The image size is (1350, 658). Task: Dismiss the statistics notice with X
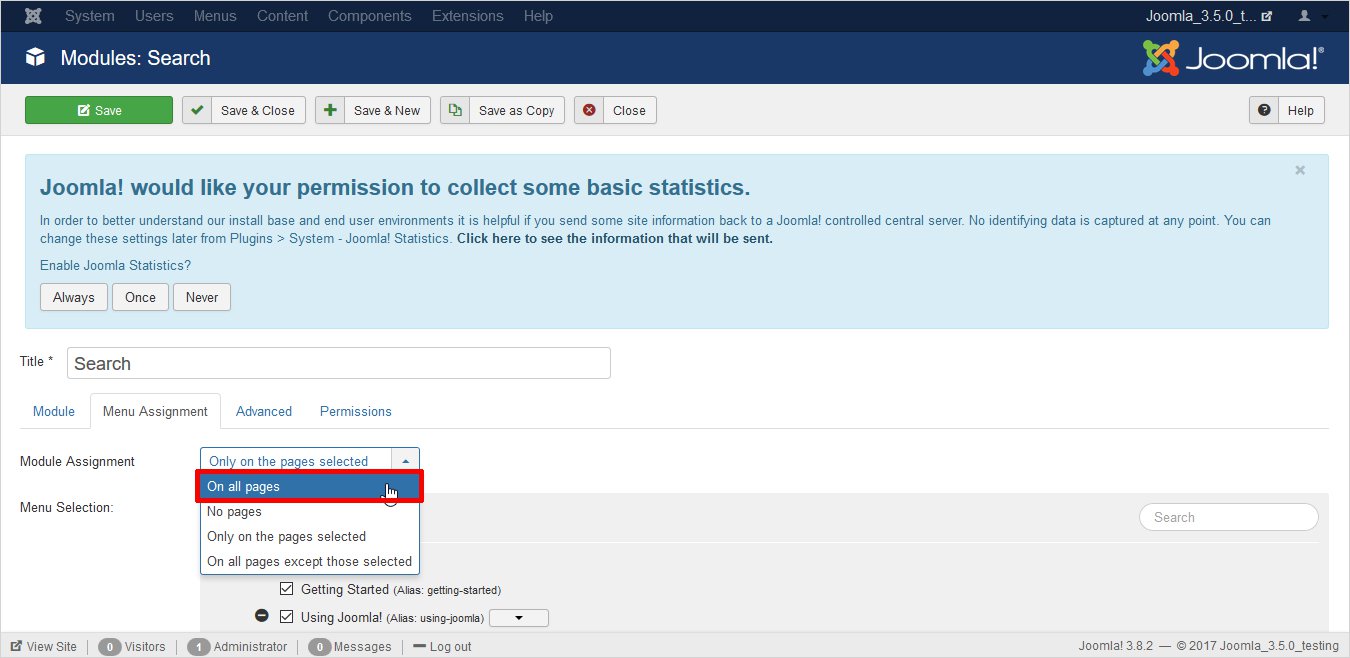(x=1300, y=171)
